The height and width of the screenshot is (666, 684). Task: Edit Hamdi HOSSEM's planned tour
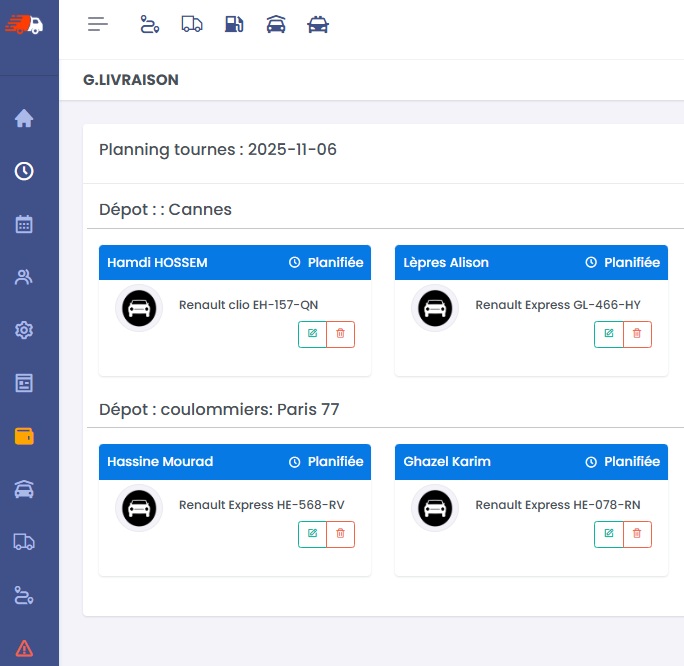pos(312,334)
